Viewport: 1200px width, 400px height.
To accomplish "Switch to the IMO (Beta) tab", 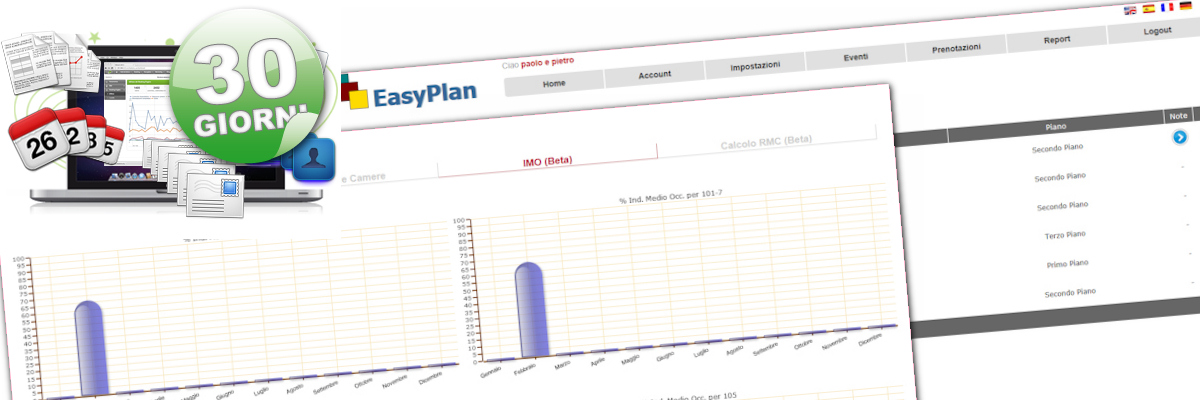I will (x=548, y=161).
